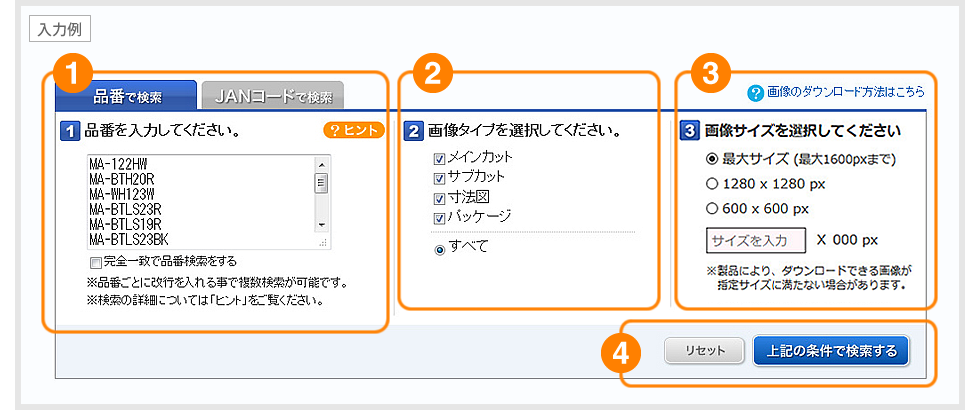Click the blue question mark help icon

[x=755, y=92]
